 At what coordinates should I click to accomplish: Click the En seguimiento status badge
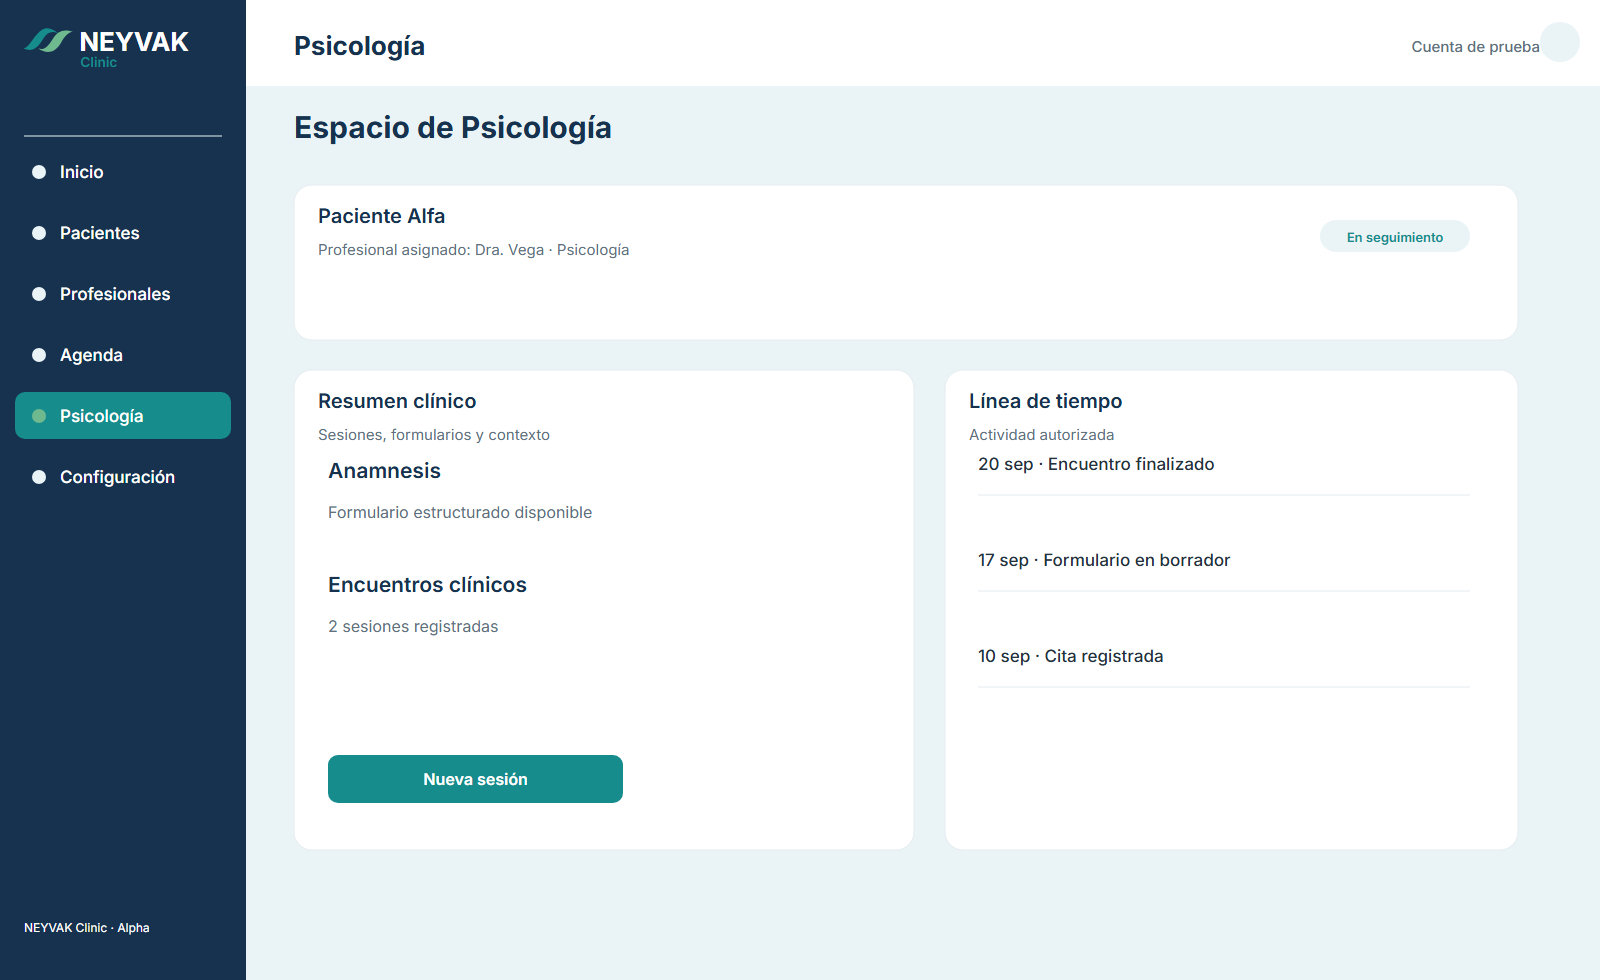(x=1395, y=237)
